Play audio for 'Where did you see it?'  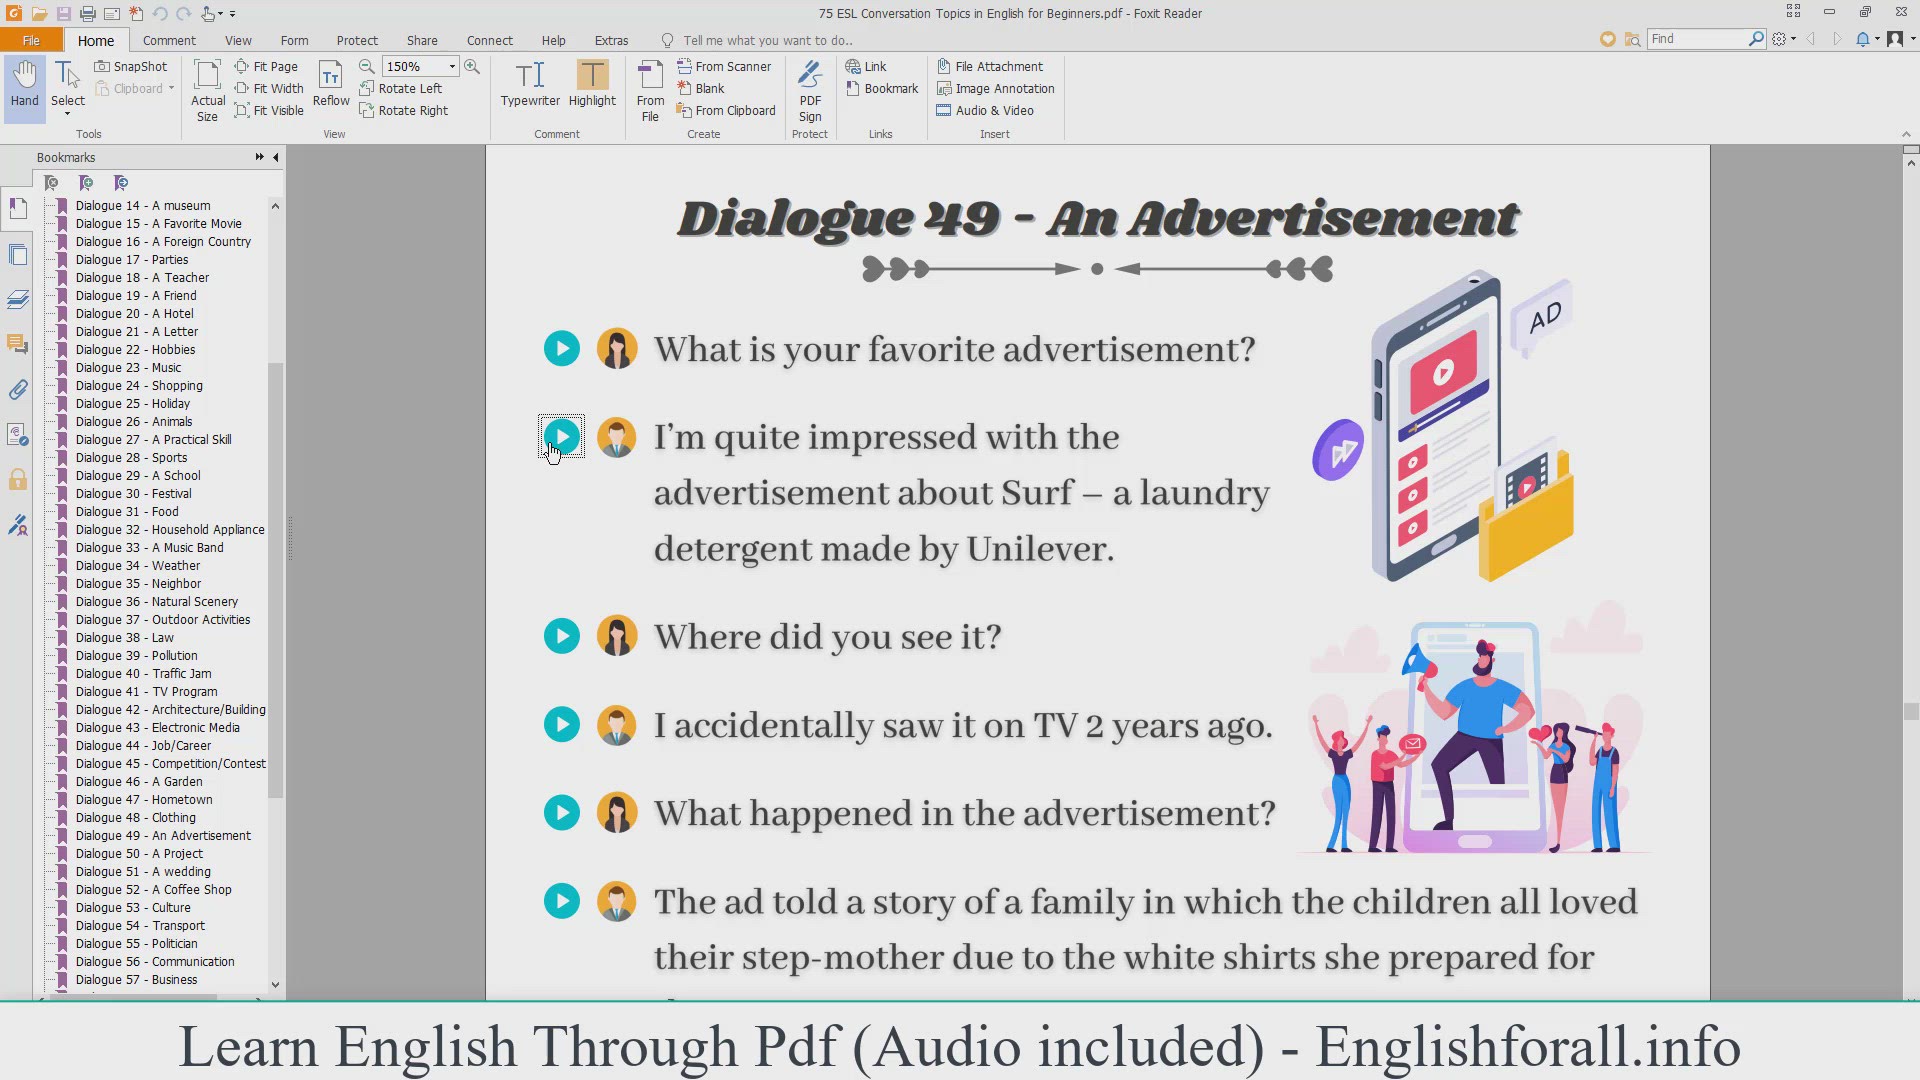[x=562, y=637]
